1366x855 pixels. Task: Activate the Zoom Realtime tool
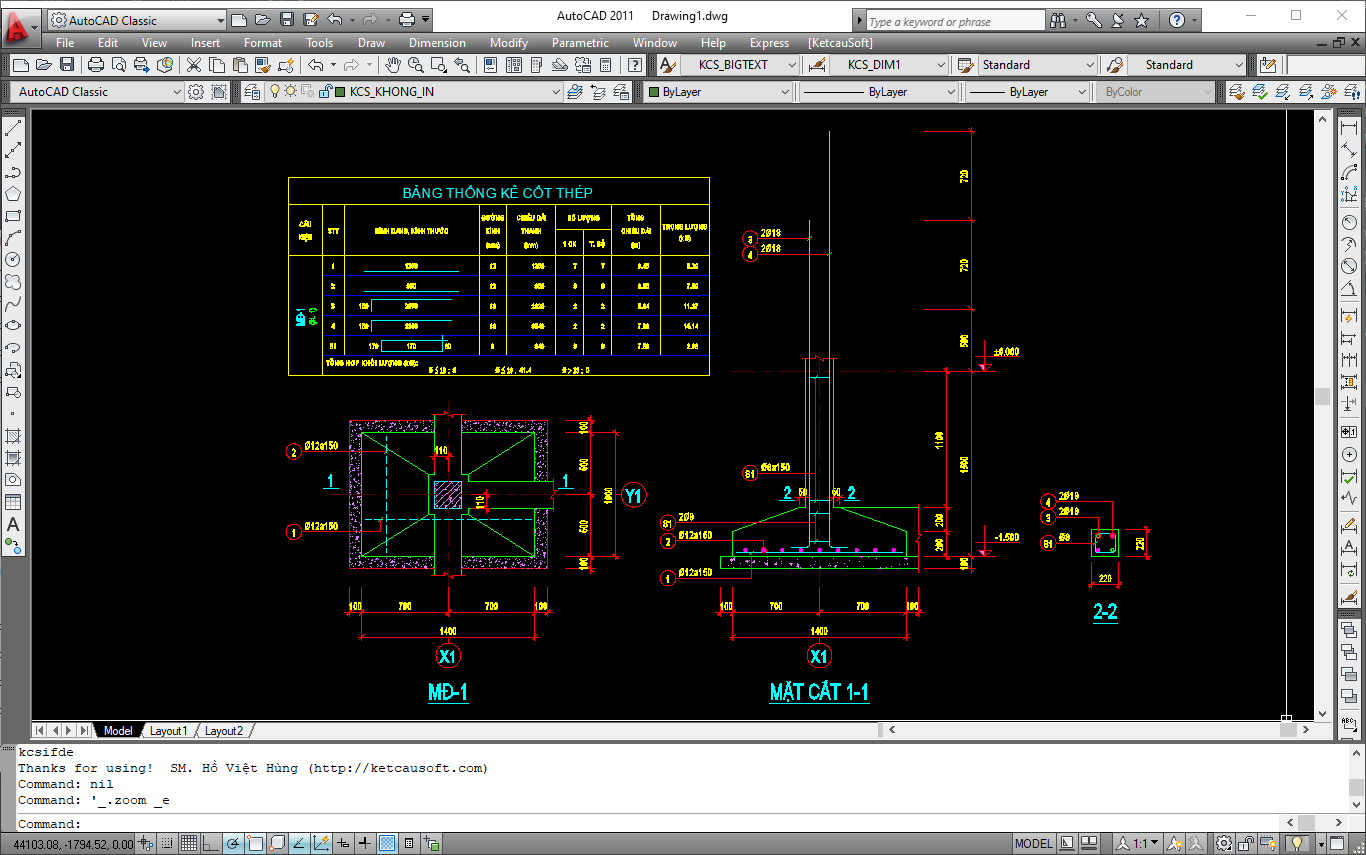pyautogui.click(x=416, y=65)
